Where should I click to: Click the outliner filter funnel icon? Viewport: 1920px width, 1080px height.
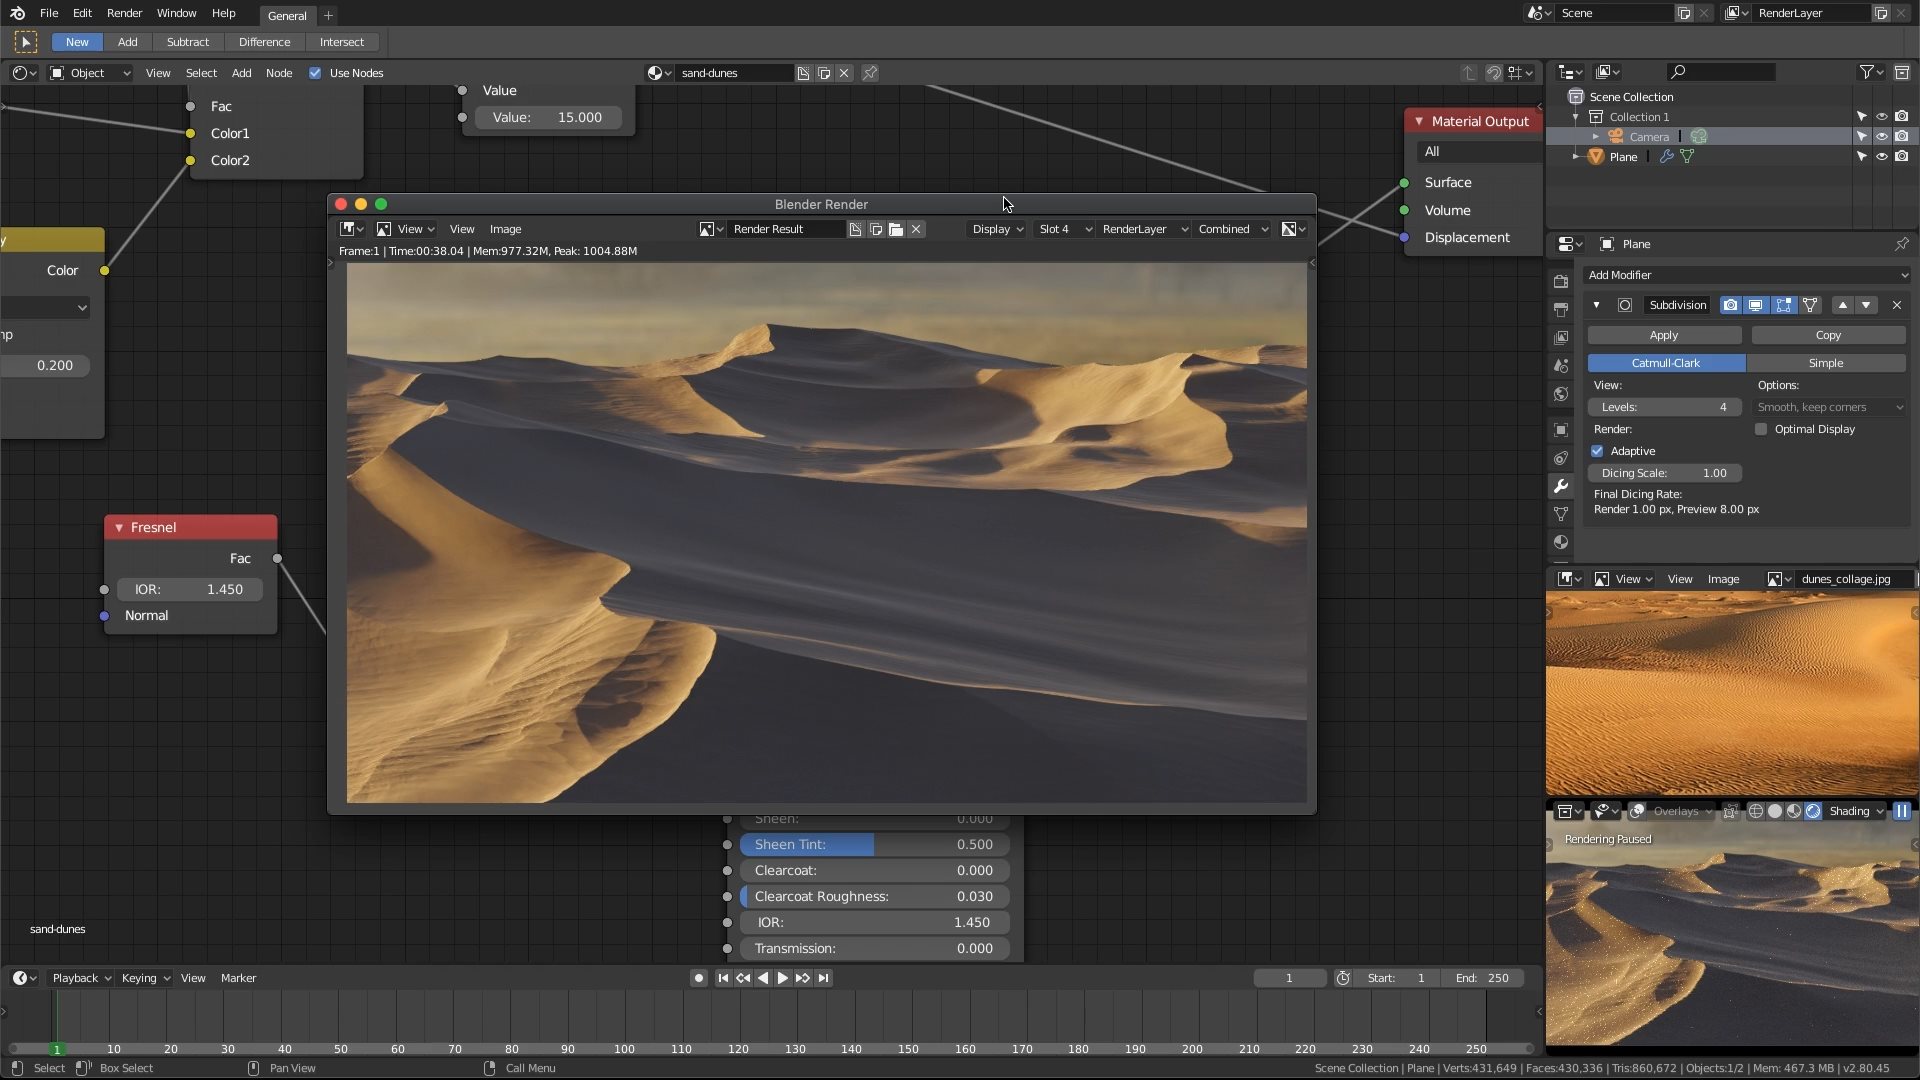click(1866, 72)
